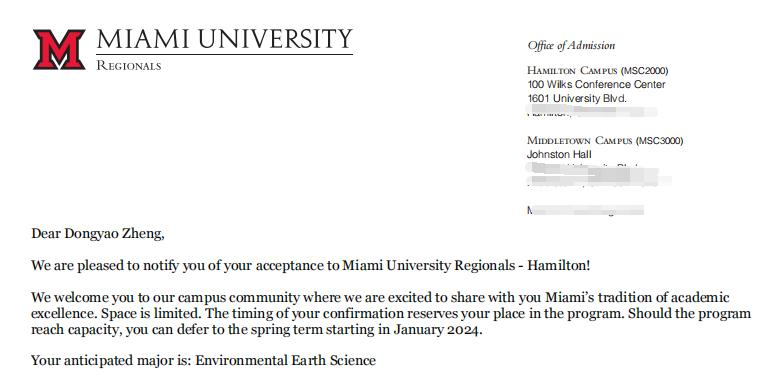This screenshot has width=778, height=377.
Task: Click the Johnston Hall address line
Action: (559, 155)
